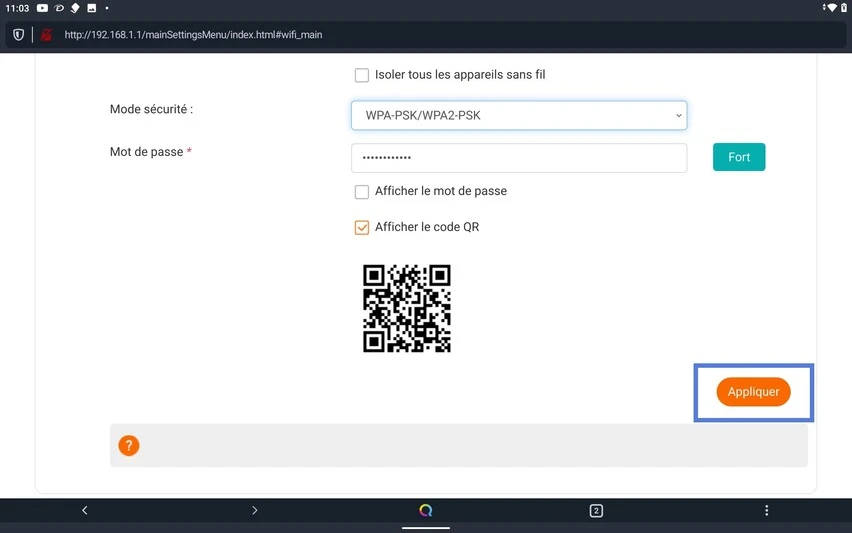Open the tabs counter showing 2
852x533 pixels.
[596, 510]
